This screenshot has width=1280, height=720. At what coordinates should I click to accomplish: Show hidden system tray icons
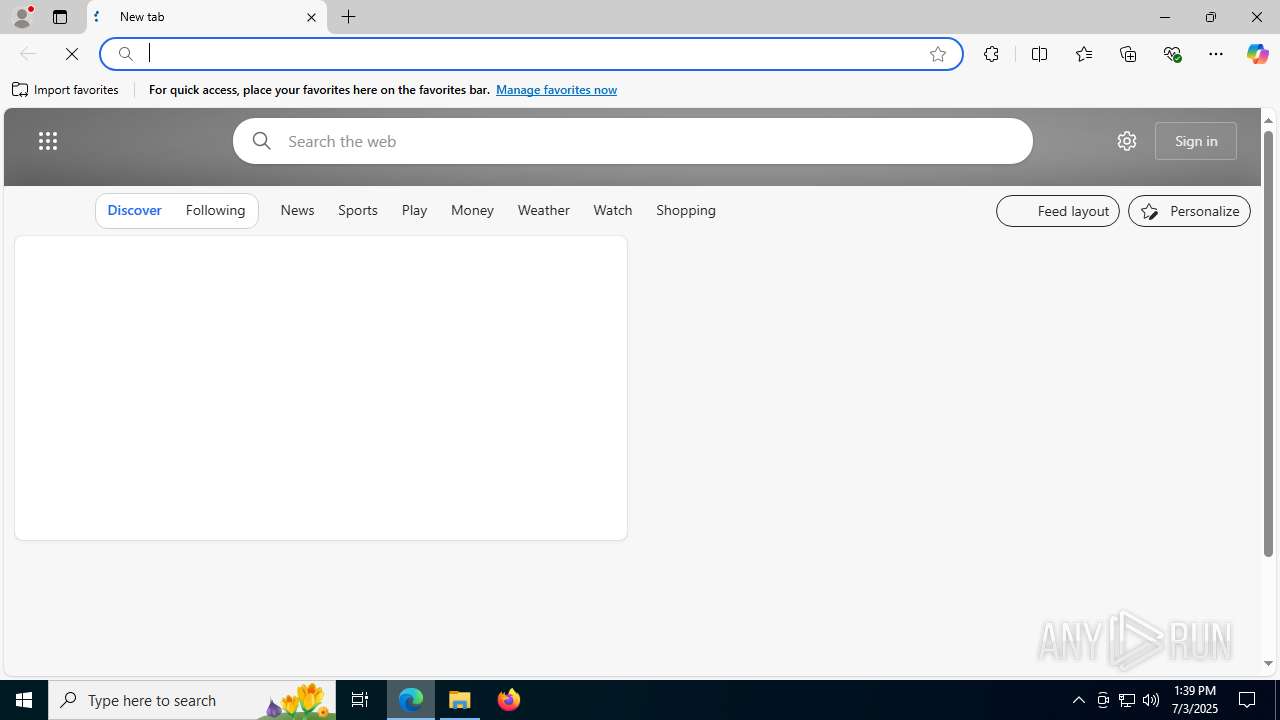click(x=1078, y=700)
